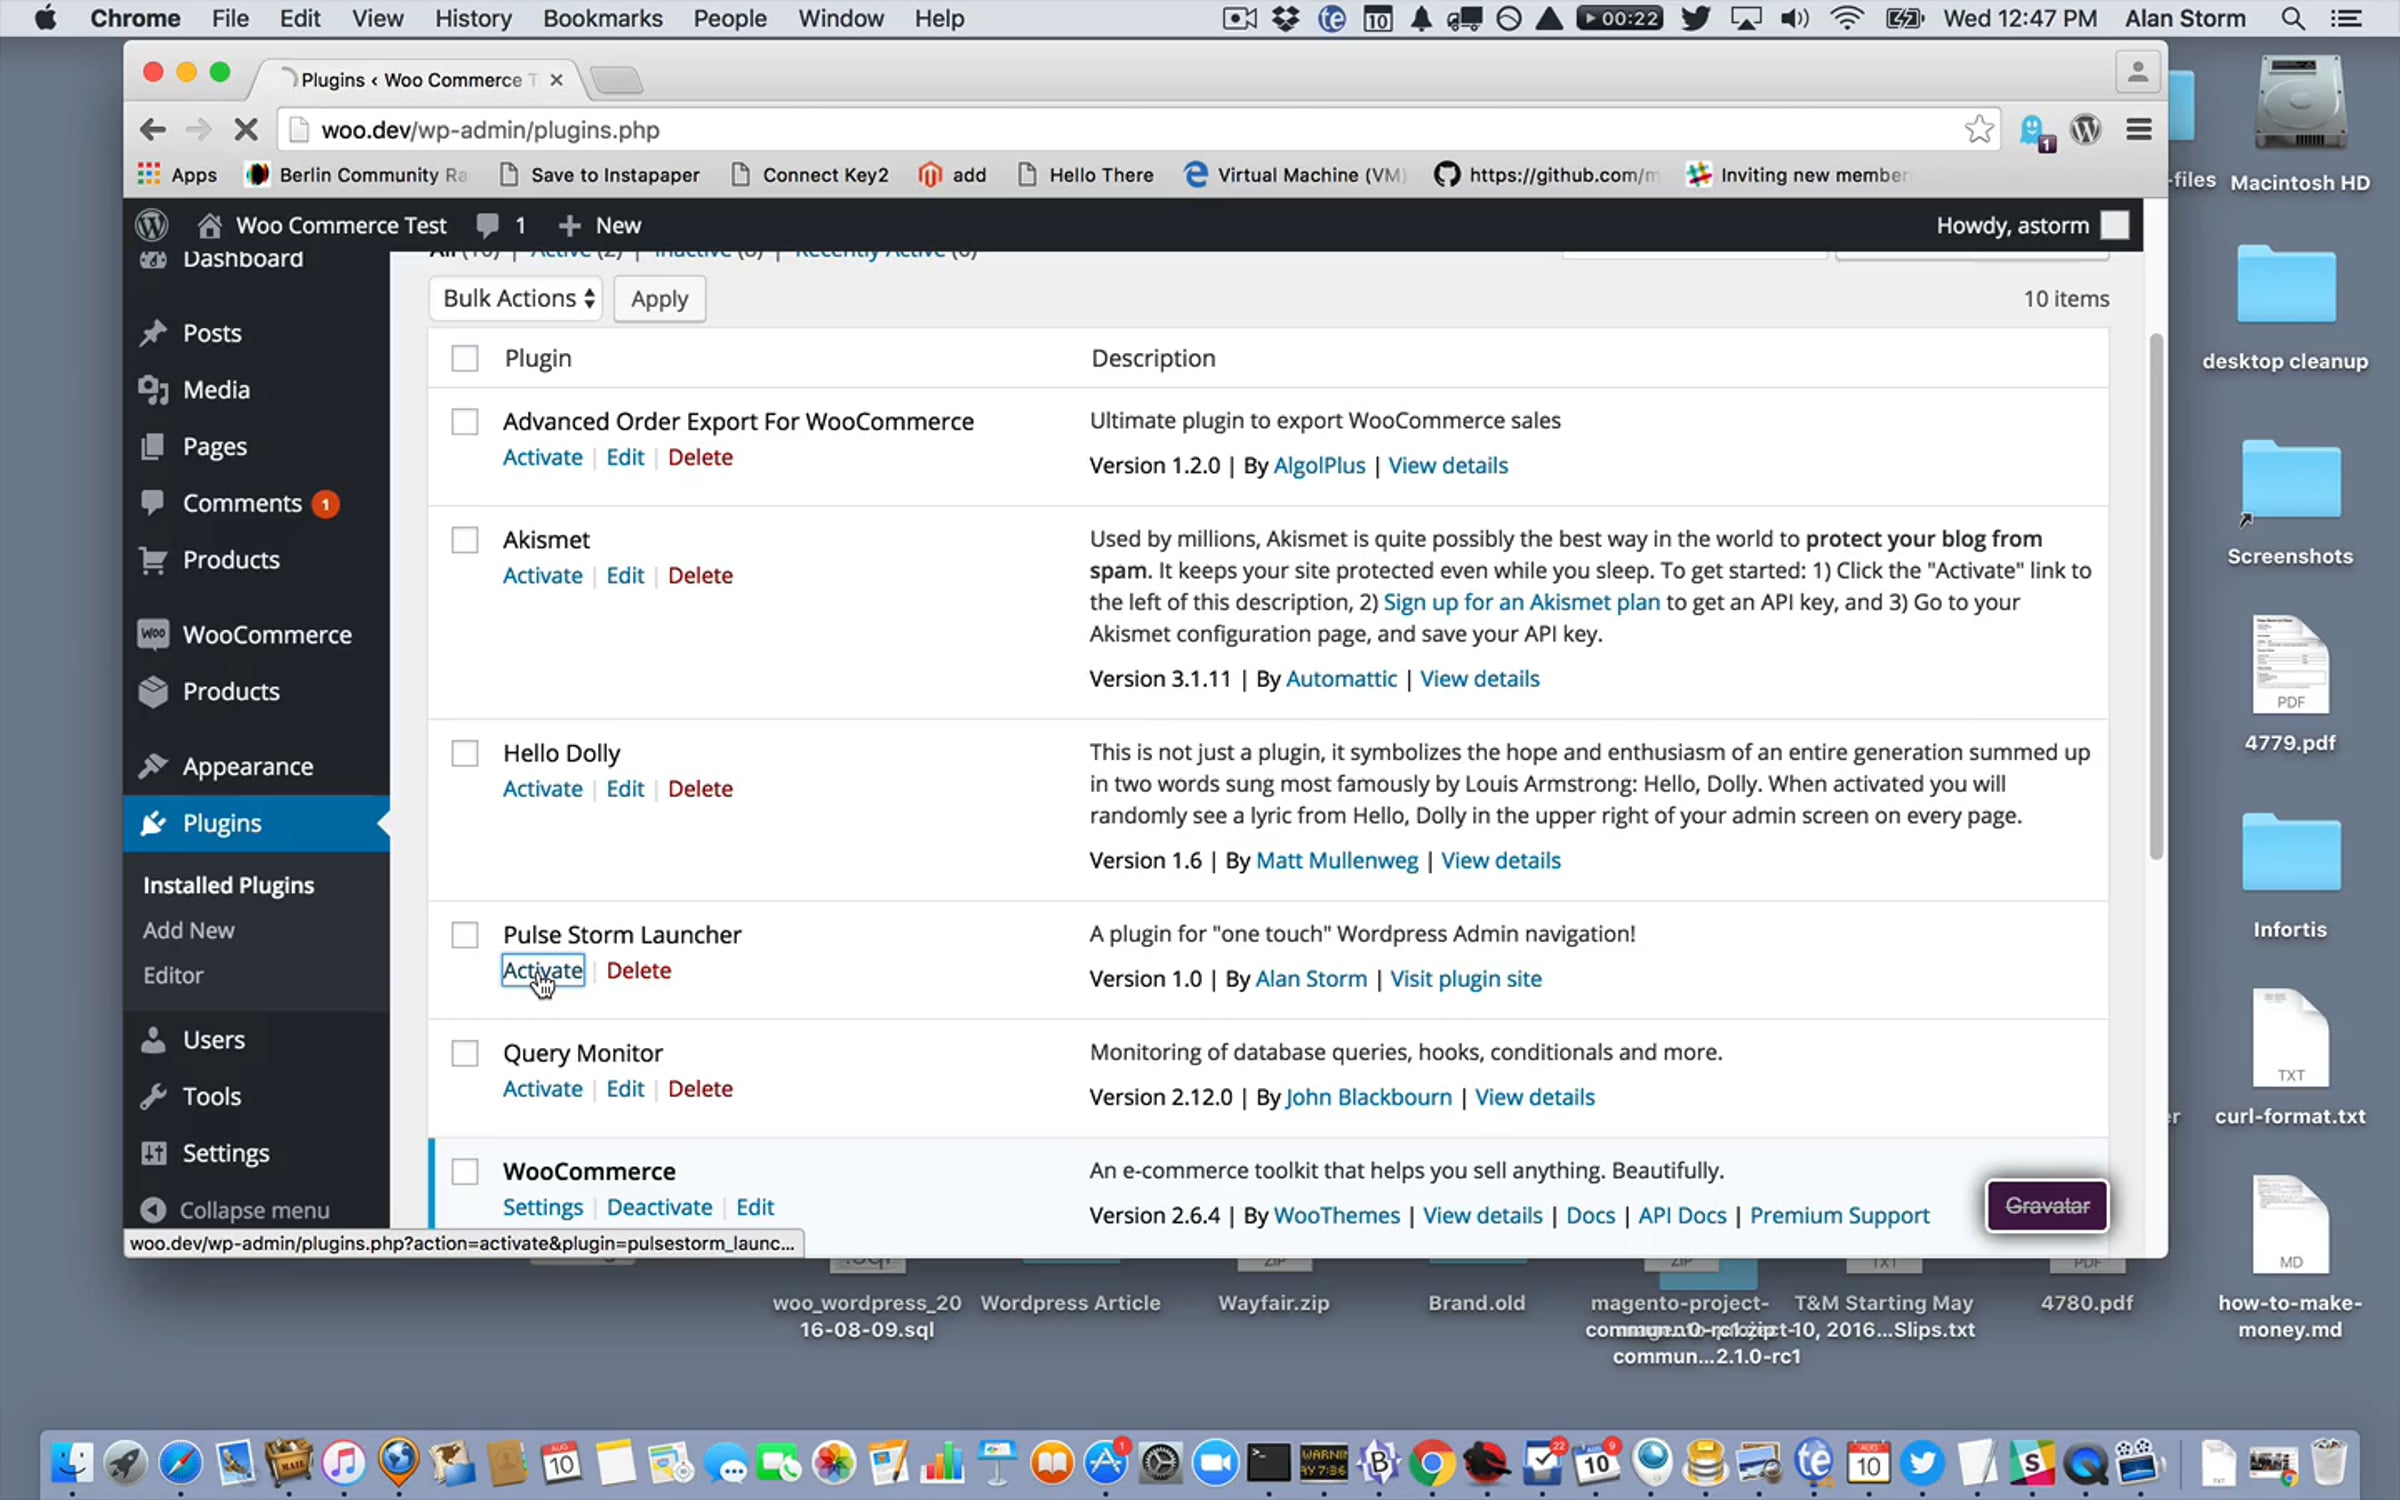Screen dimensions: 2400x1500
Task: Bookmark this page with the star icon
Action: pos(1978,130)
